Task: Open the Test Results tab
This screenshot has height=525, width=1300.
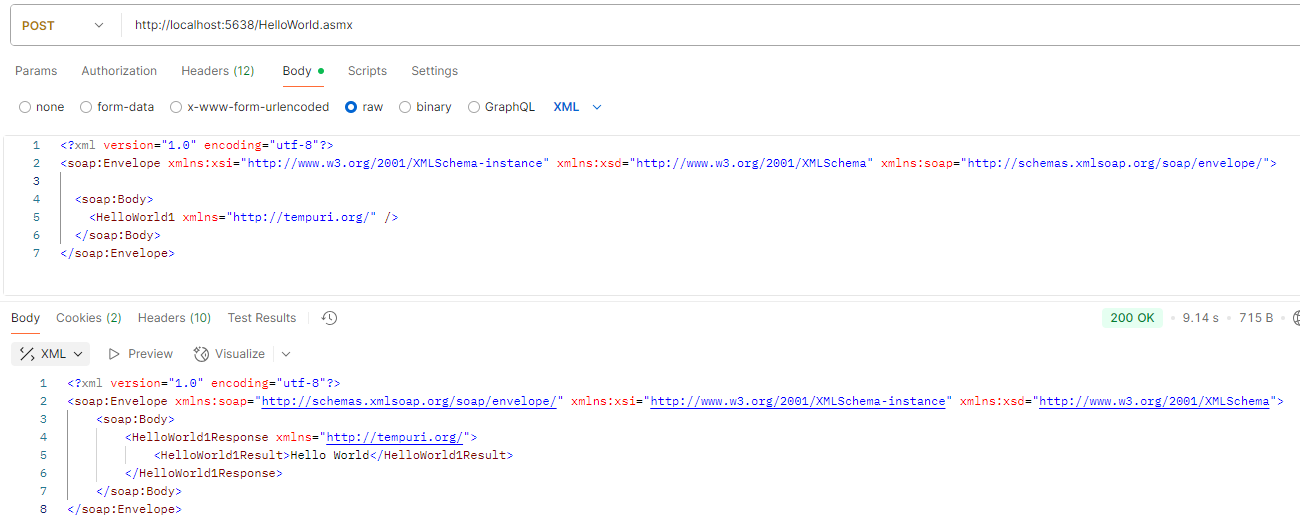Action: (262, 318)
